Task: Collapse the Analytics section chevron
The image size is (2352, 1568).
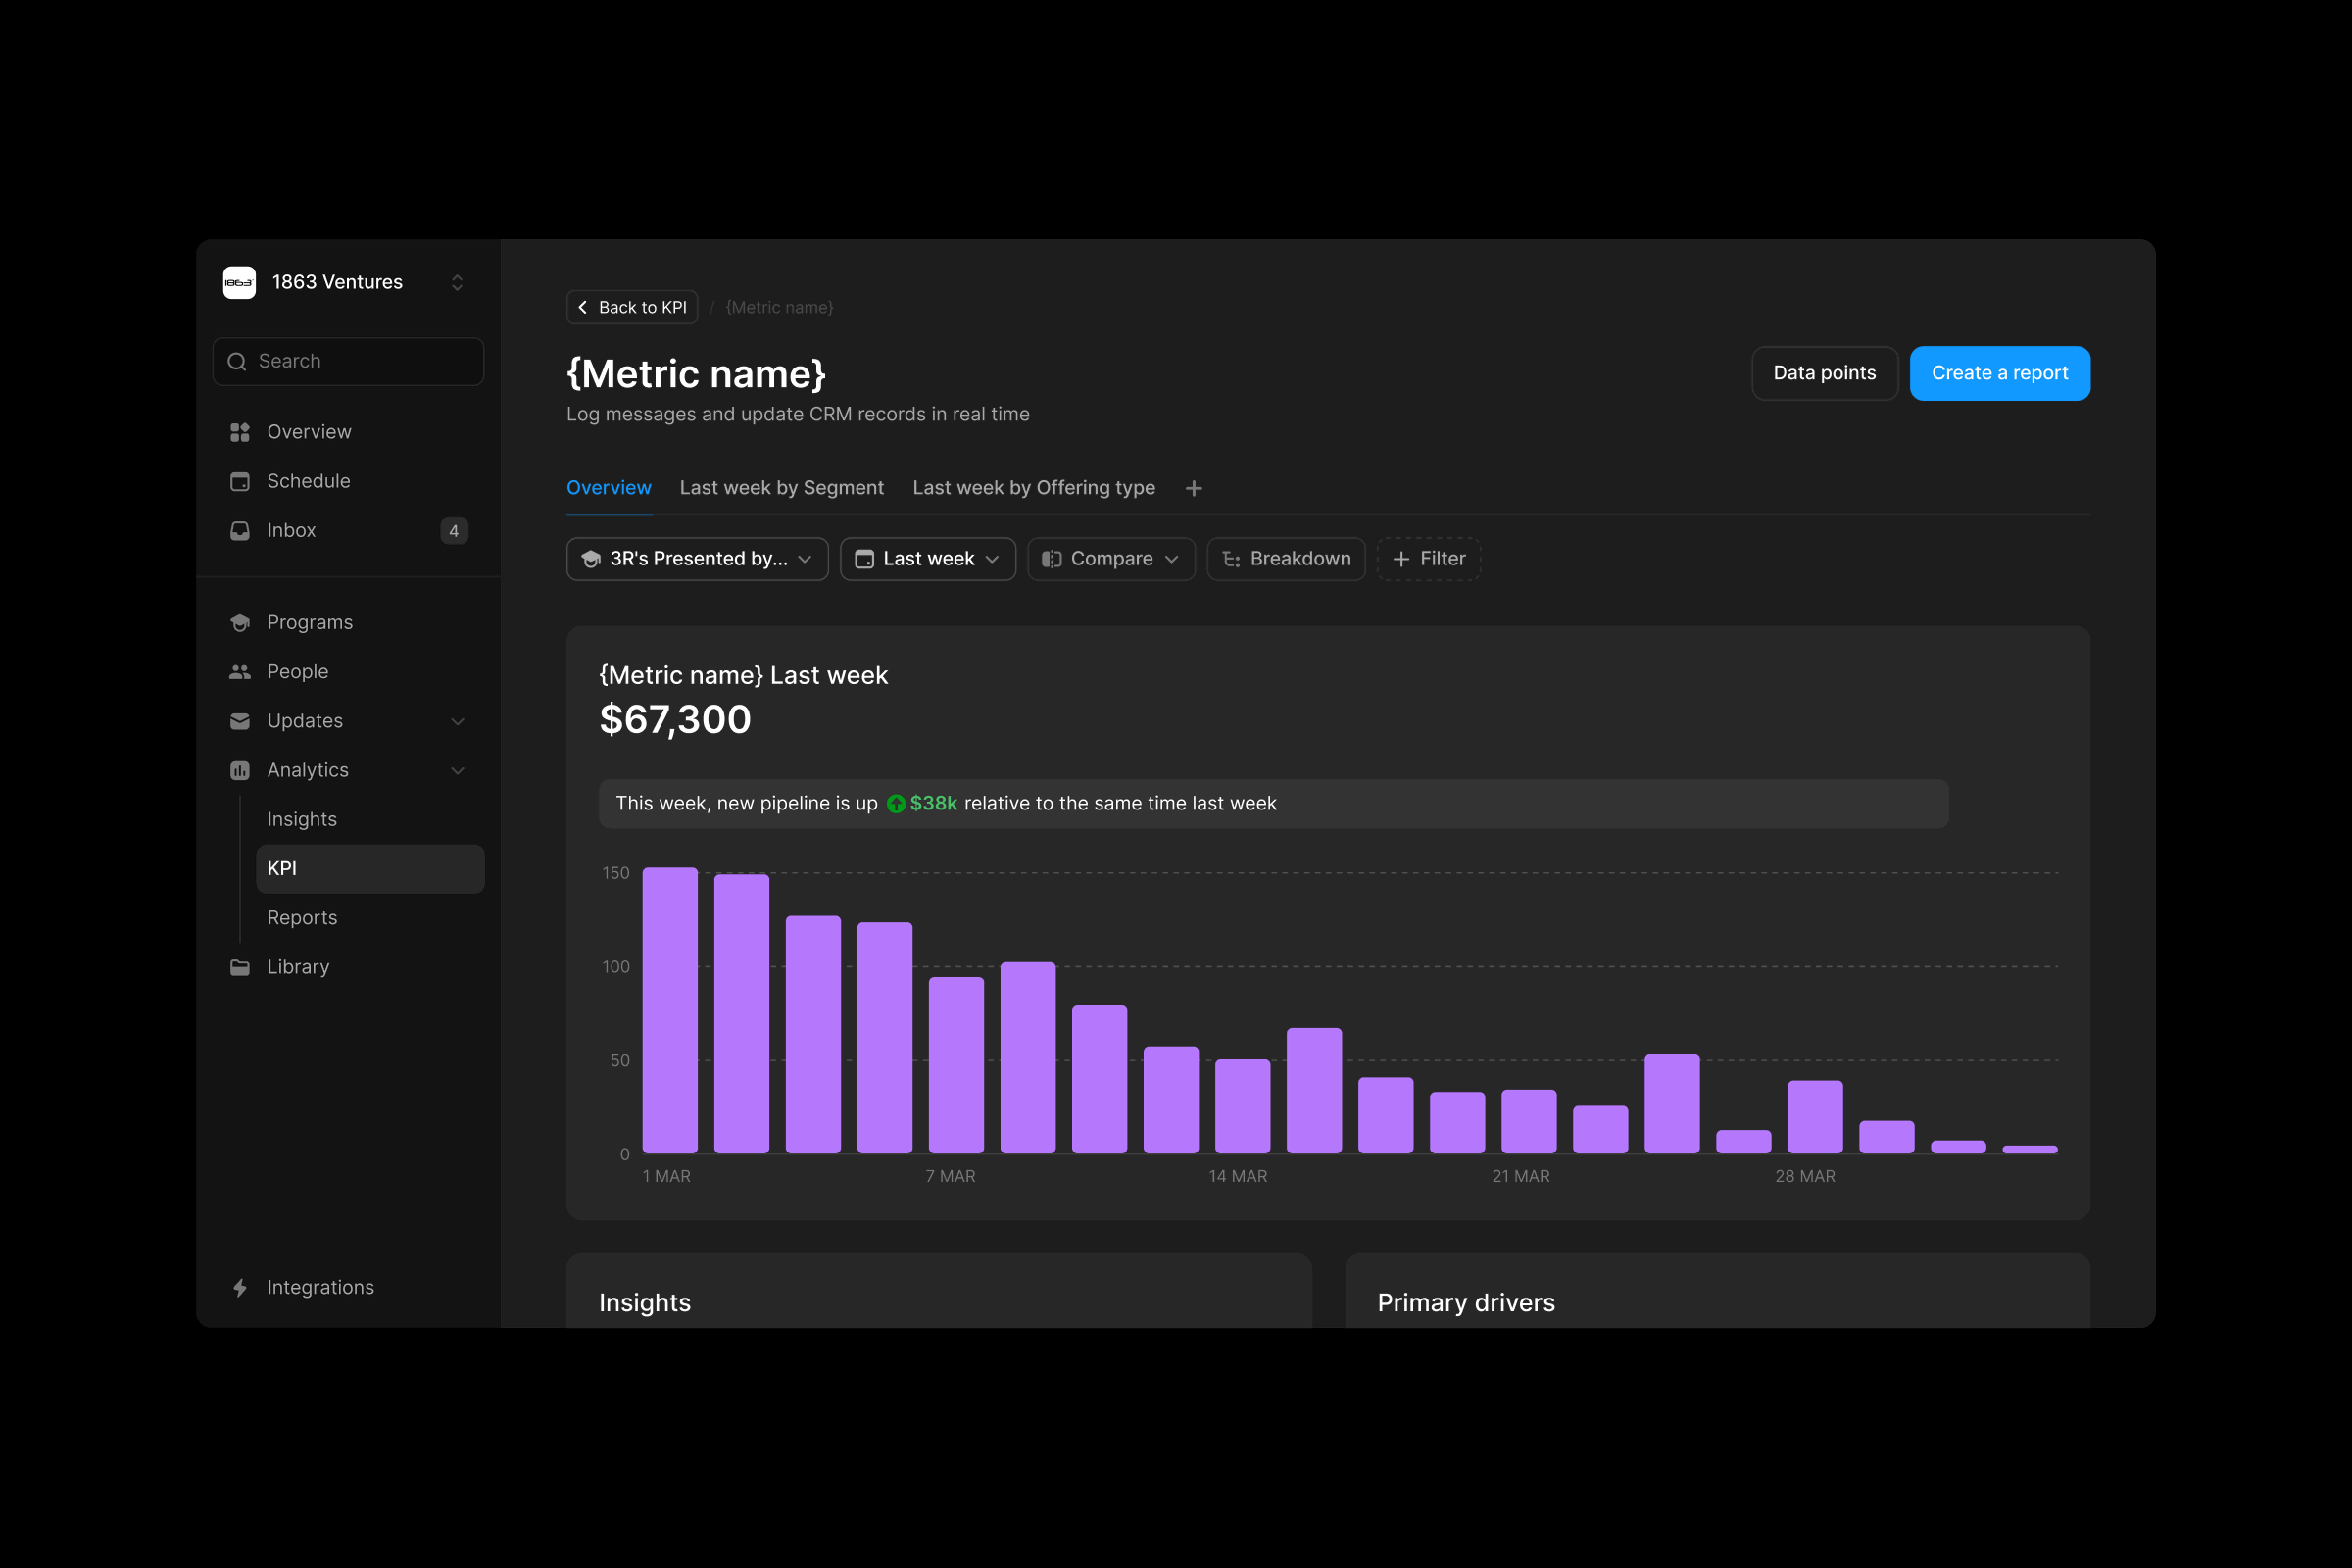Action: click(x=458, y=770)
